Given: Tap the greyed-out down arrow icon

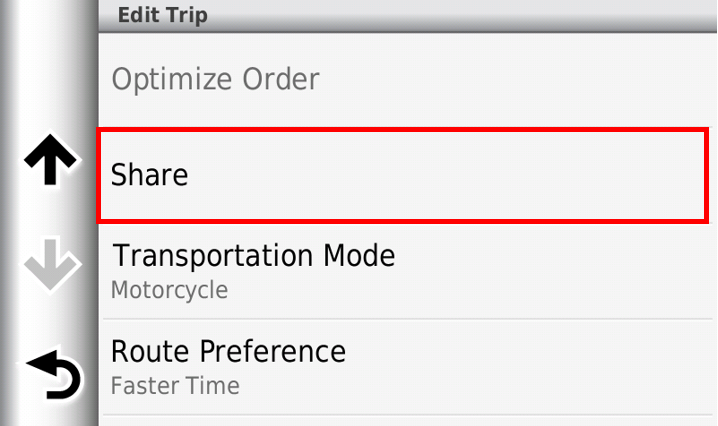Looking at the screenshot, I should point(51,263).
